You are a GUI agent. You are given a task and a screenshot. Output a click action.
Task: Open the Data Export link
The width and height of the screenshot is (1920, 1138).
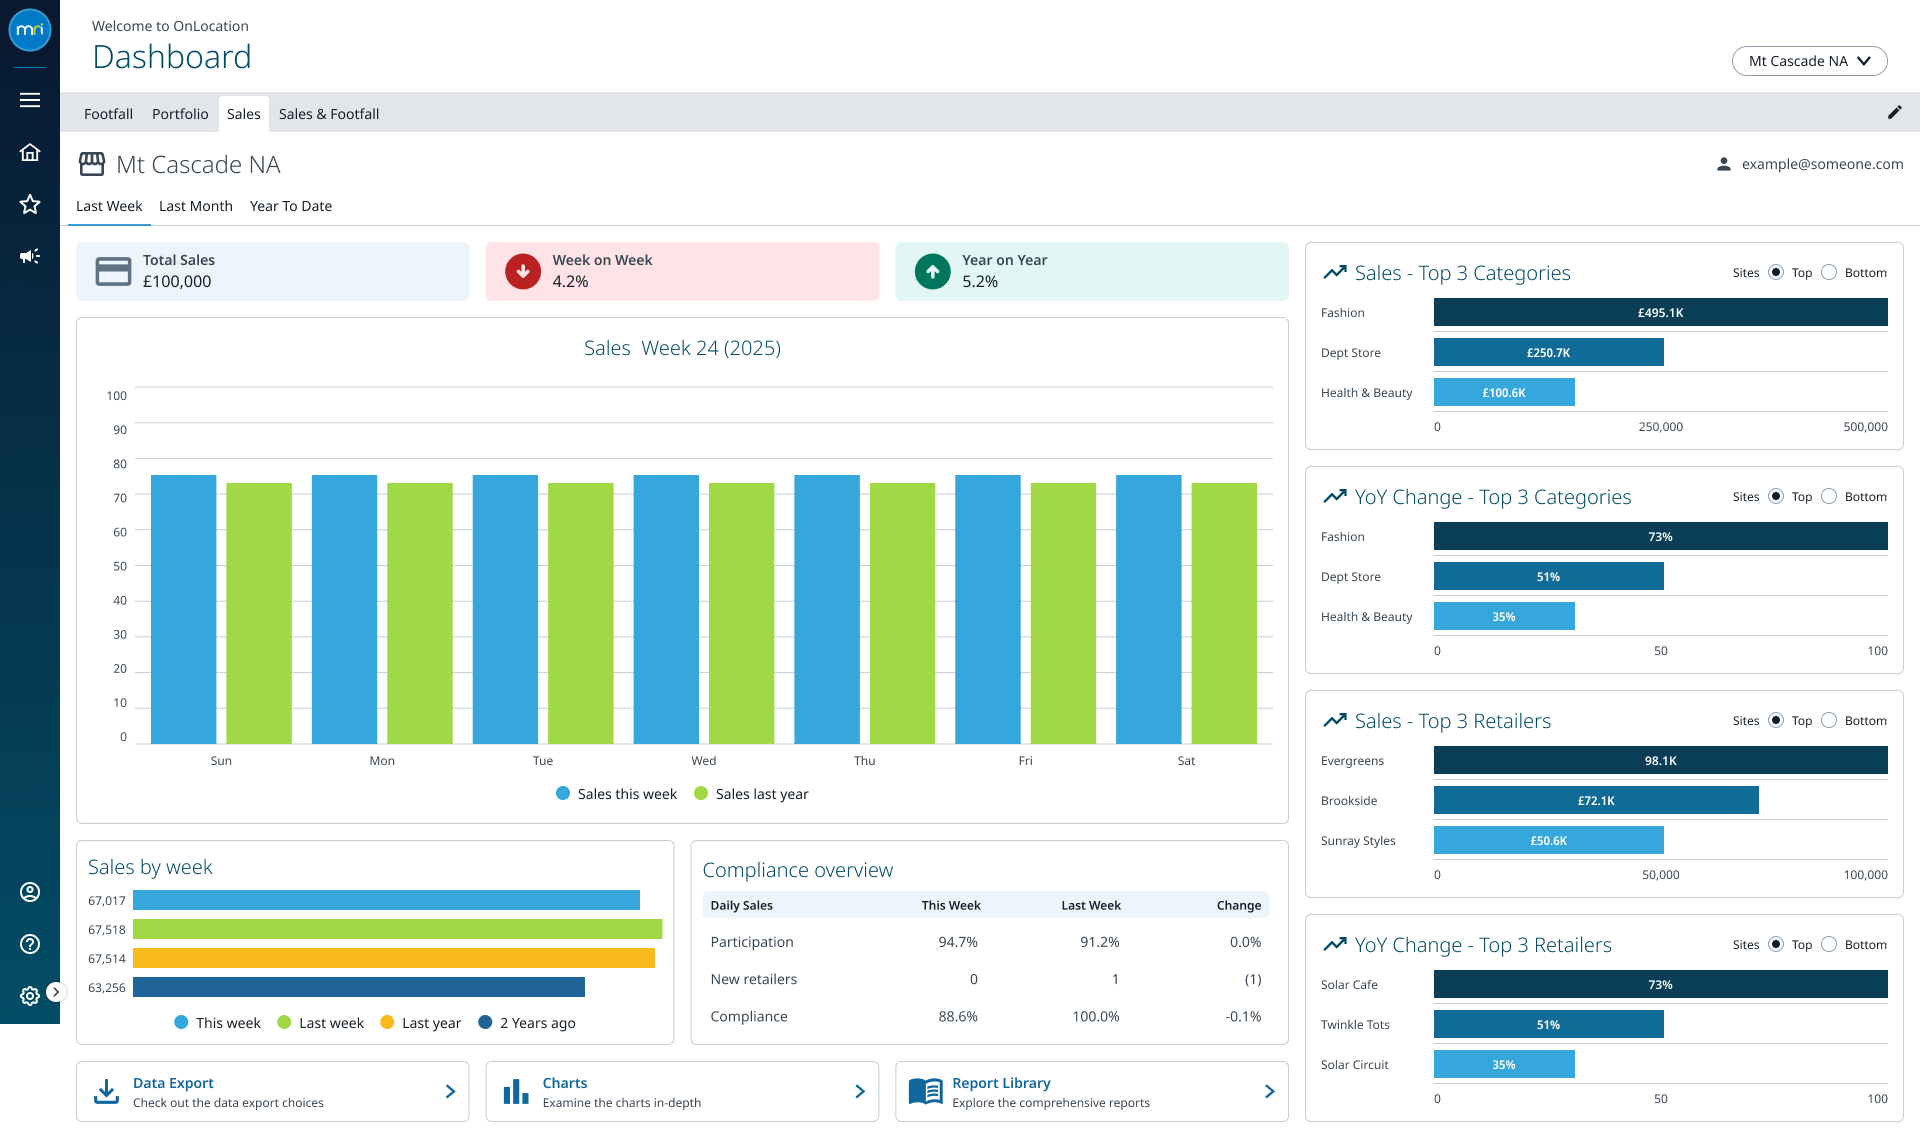click(173, 1083)
